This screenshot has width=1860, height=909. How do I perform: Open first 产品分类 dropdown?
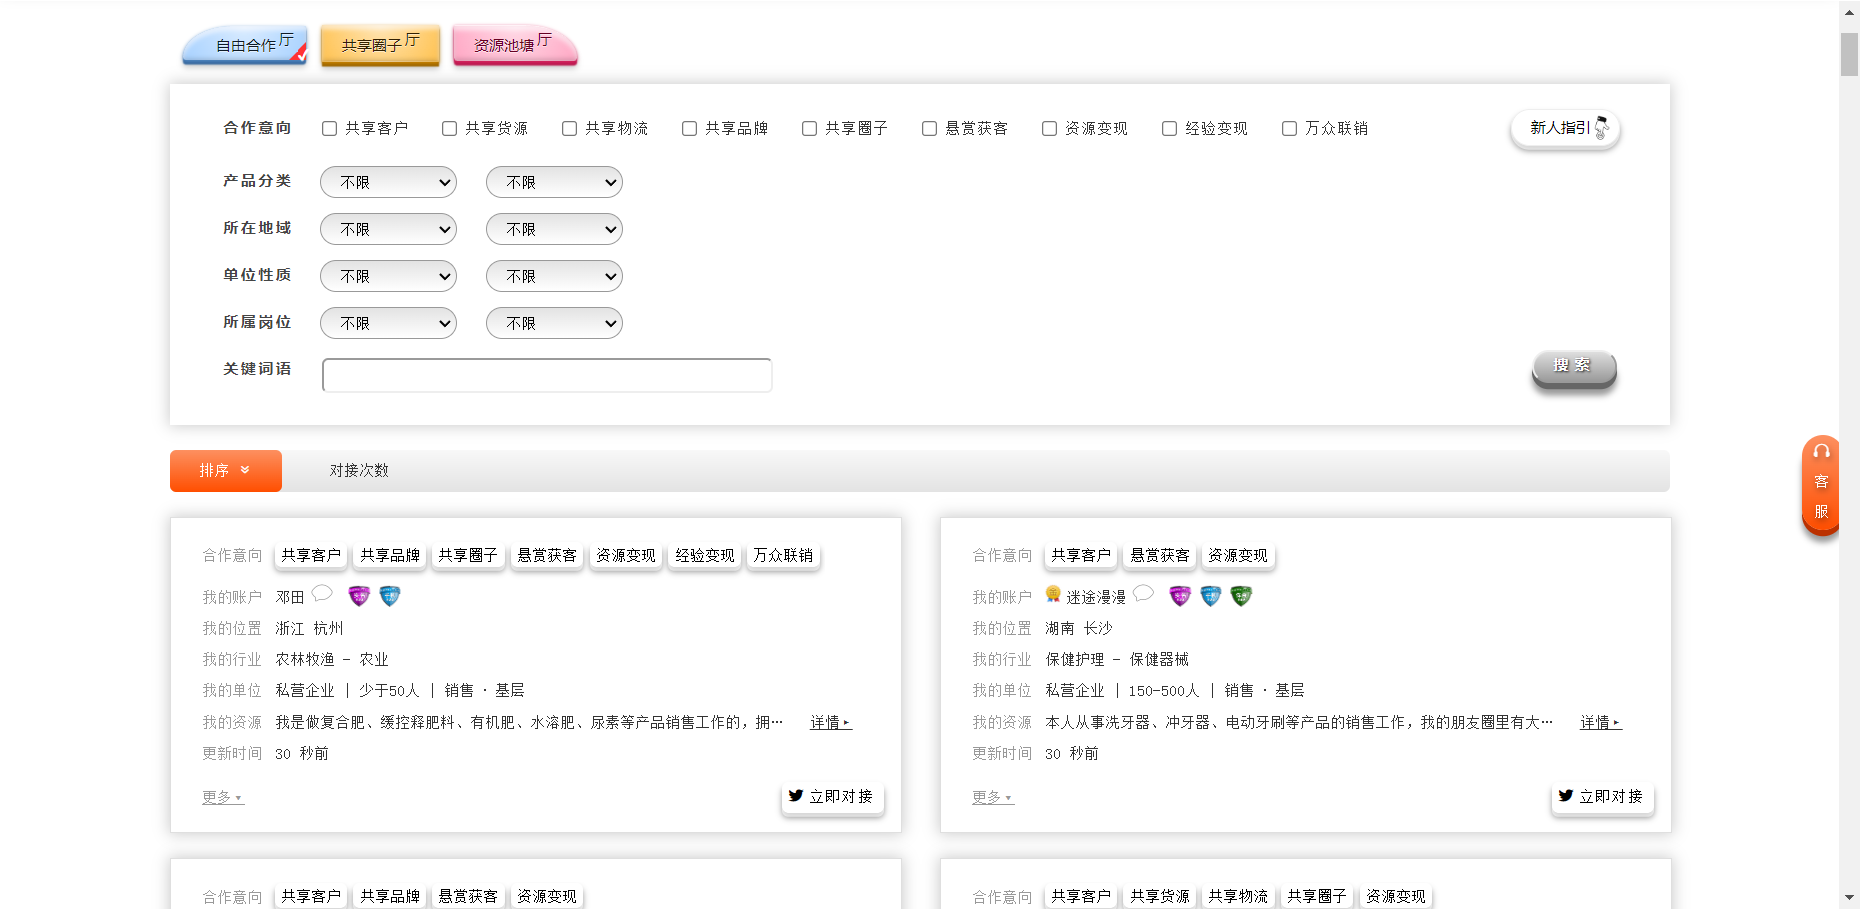pyautogui.click(x=388, y=182)
